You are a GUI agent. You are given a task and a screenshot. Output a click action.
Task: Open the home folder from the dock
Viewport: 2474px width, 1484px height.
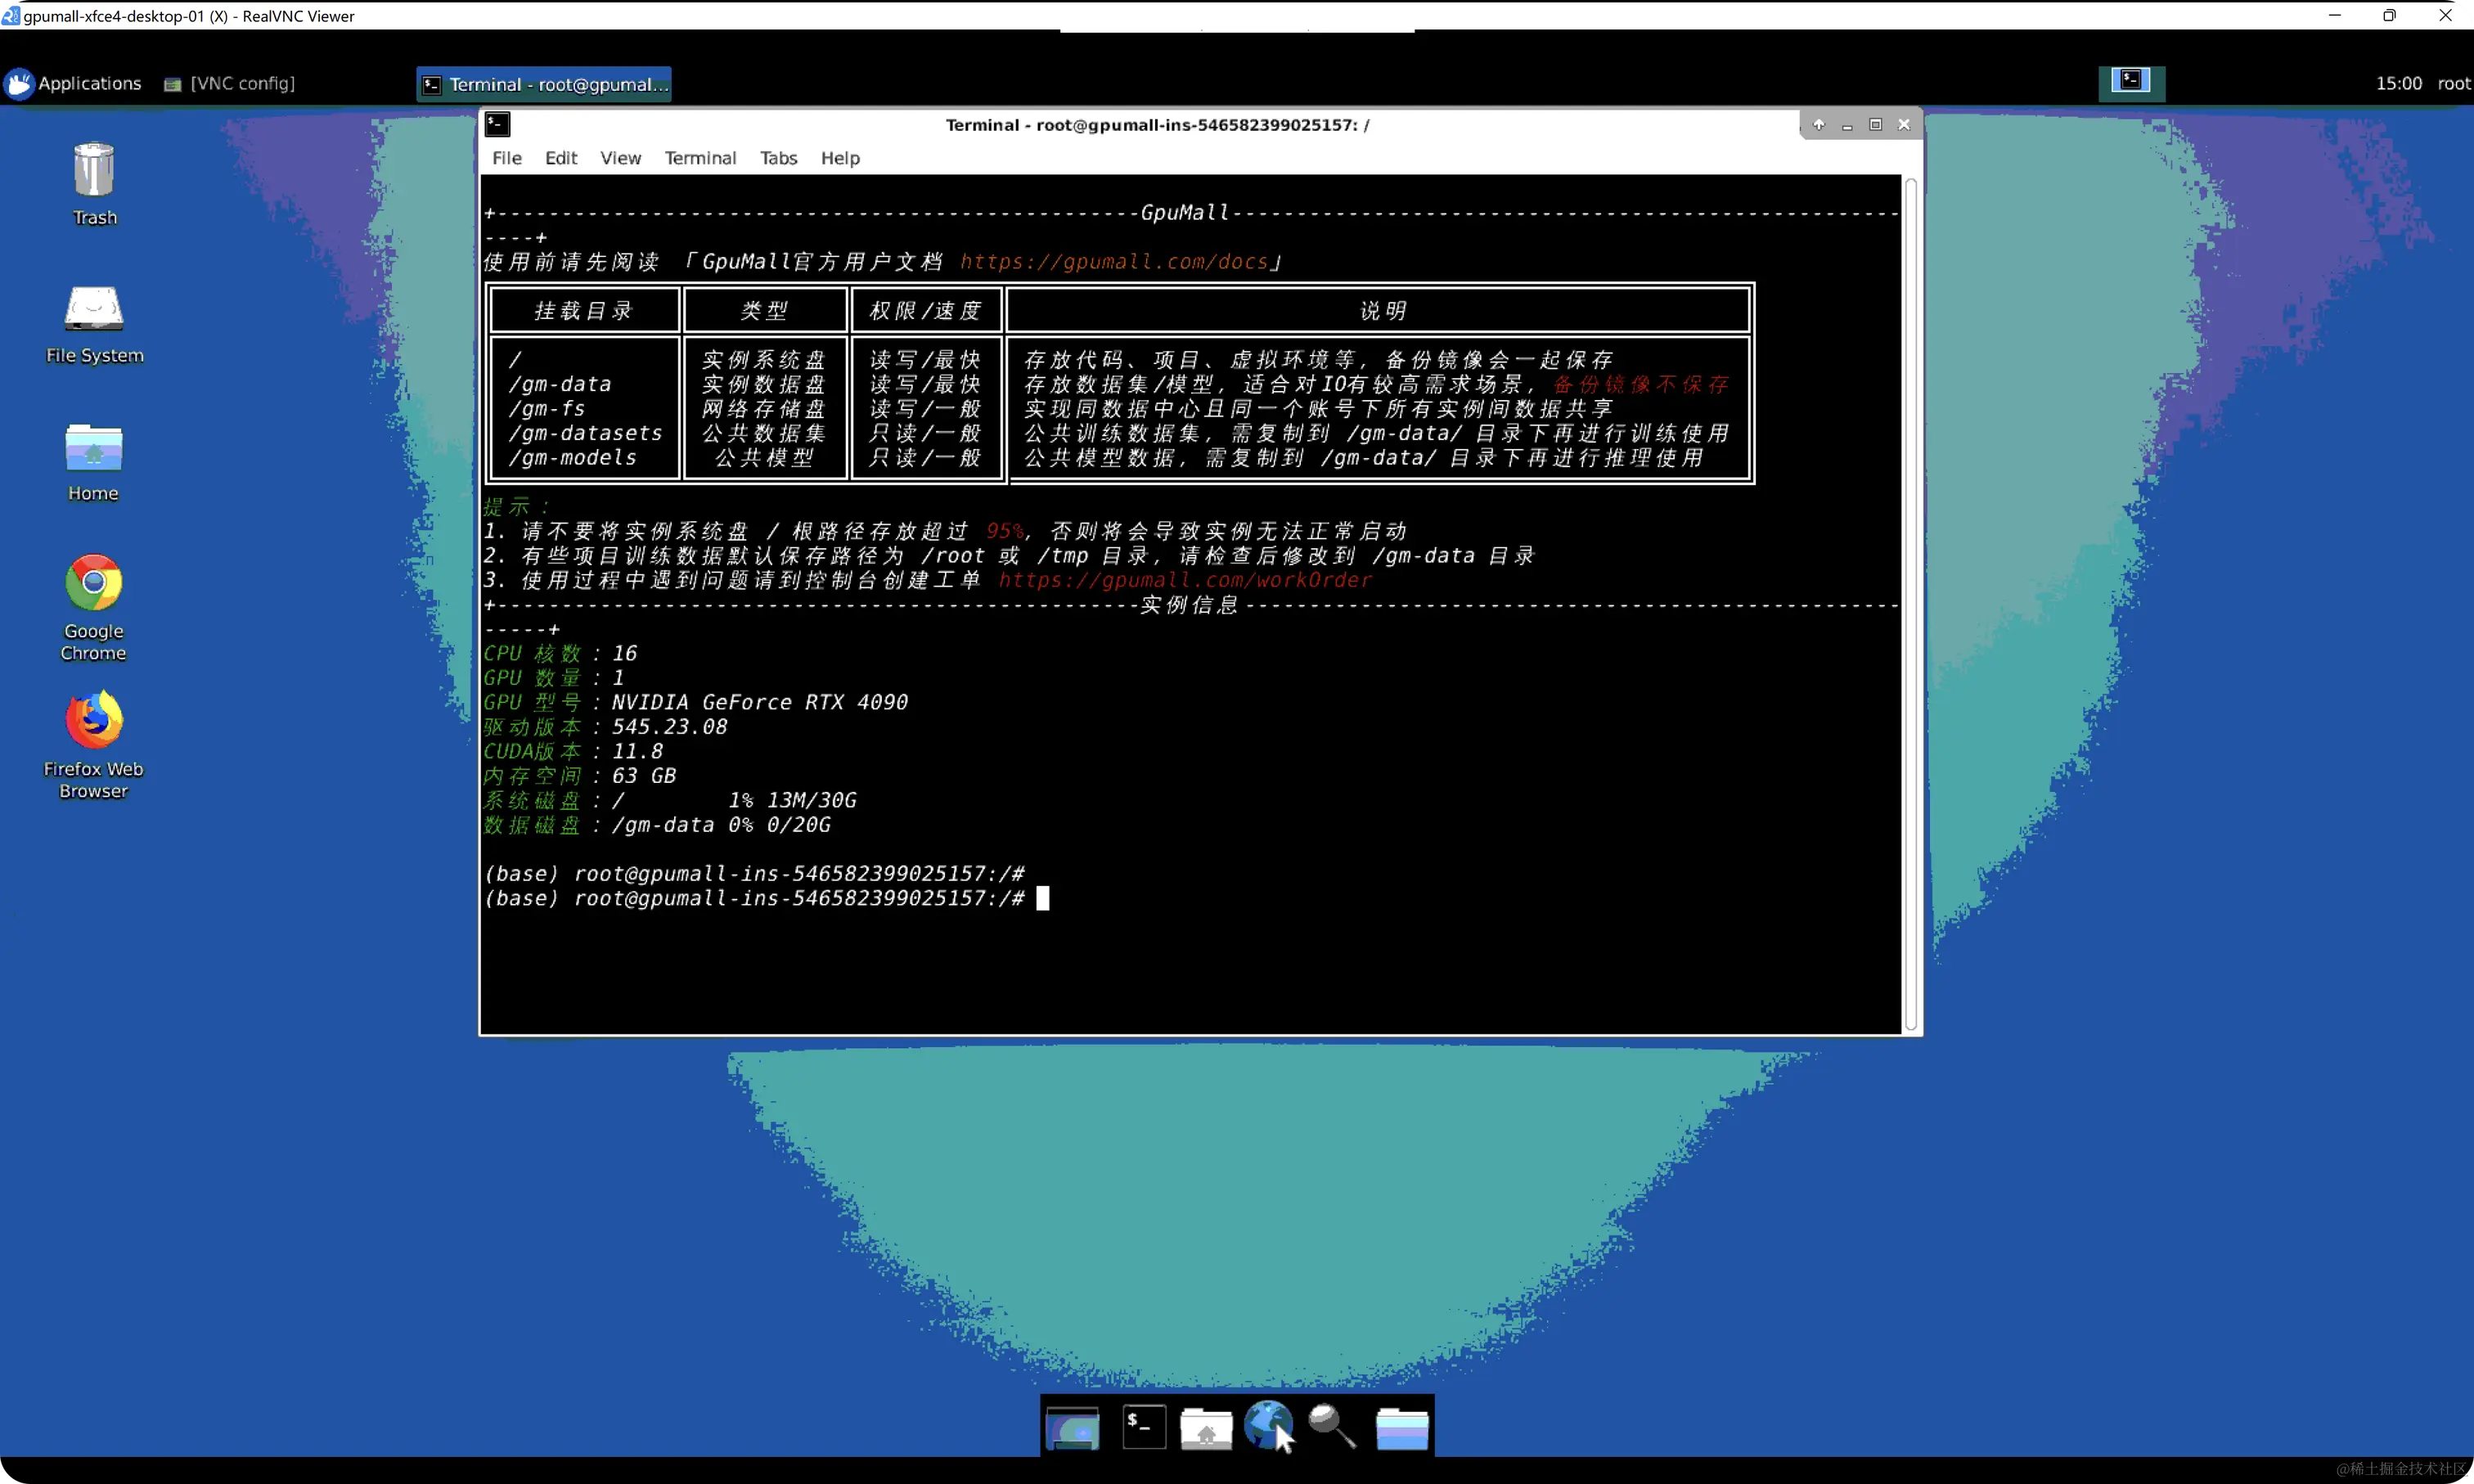tap(1206, 1427)
